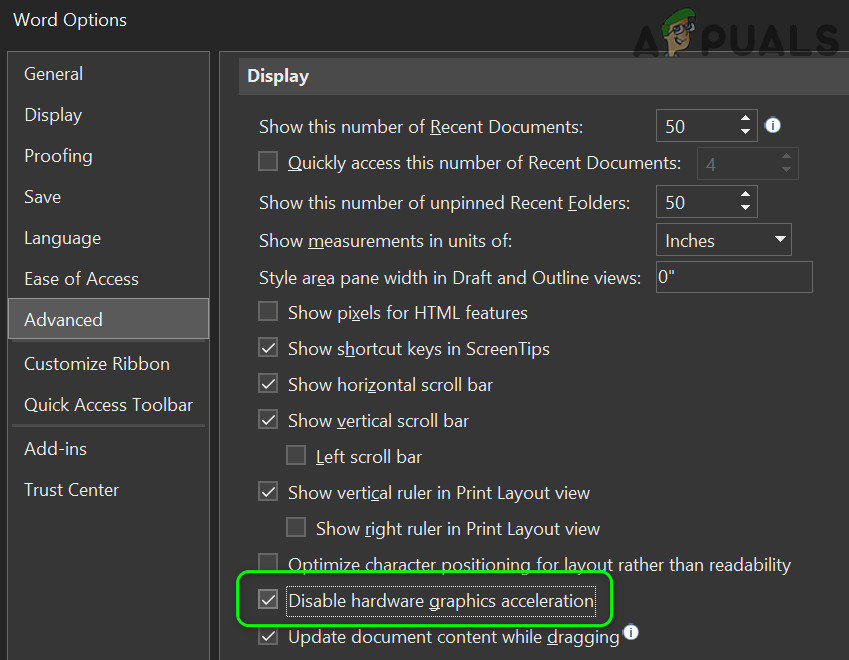849x660 pixels.
Task: Open the Add-ins category
Action: pos(108,449)
